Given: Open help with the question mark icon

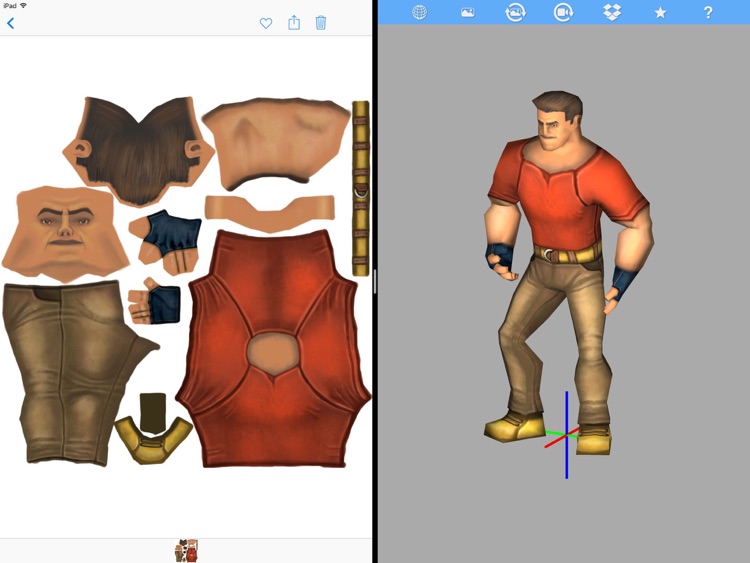Looking at the screenshot, I should (x=708, y=12).
